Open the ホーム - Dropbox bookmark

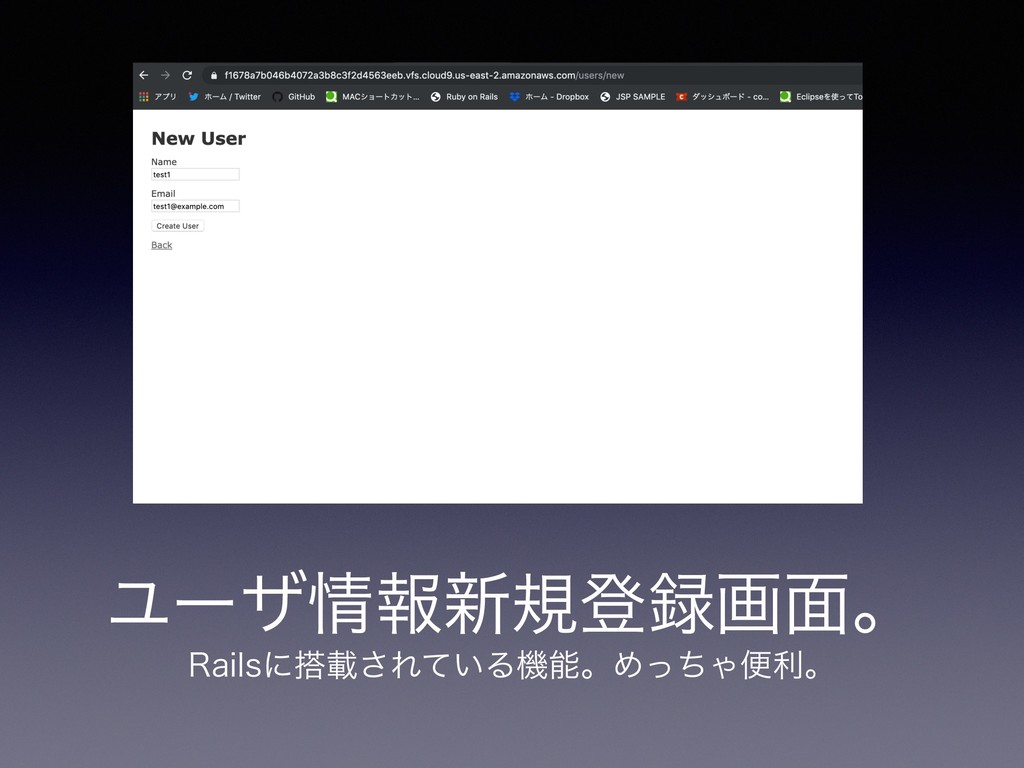pyautogui.click(x=549, y=97)
